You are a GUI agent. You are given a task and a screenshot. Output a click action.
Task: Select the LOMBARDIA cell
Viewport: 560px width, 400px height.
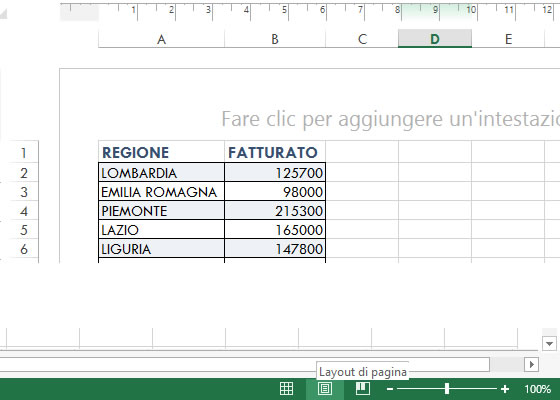[x=161, y=172]
